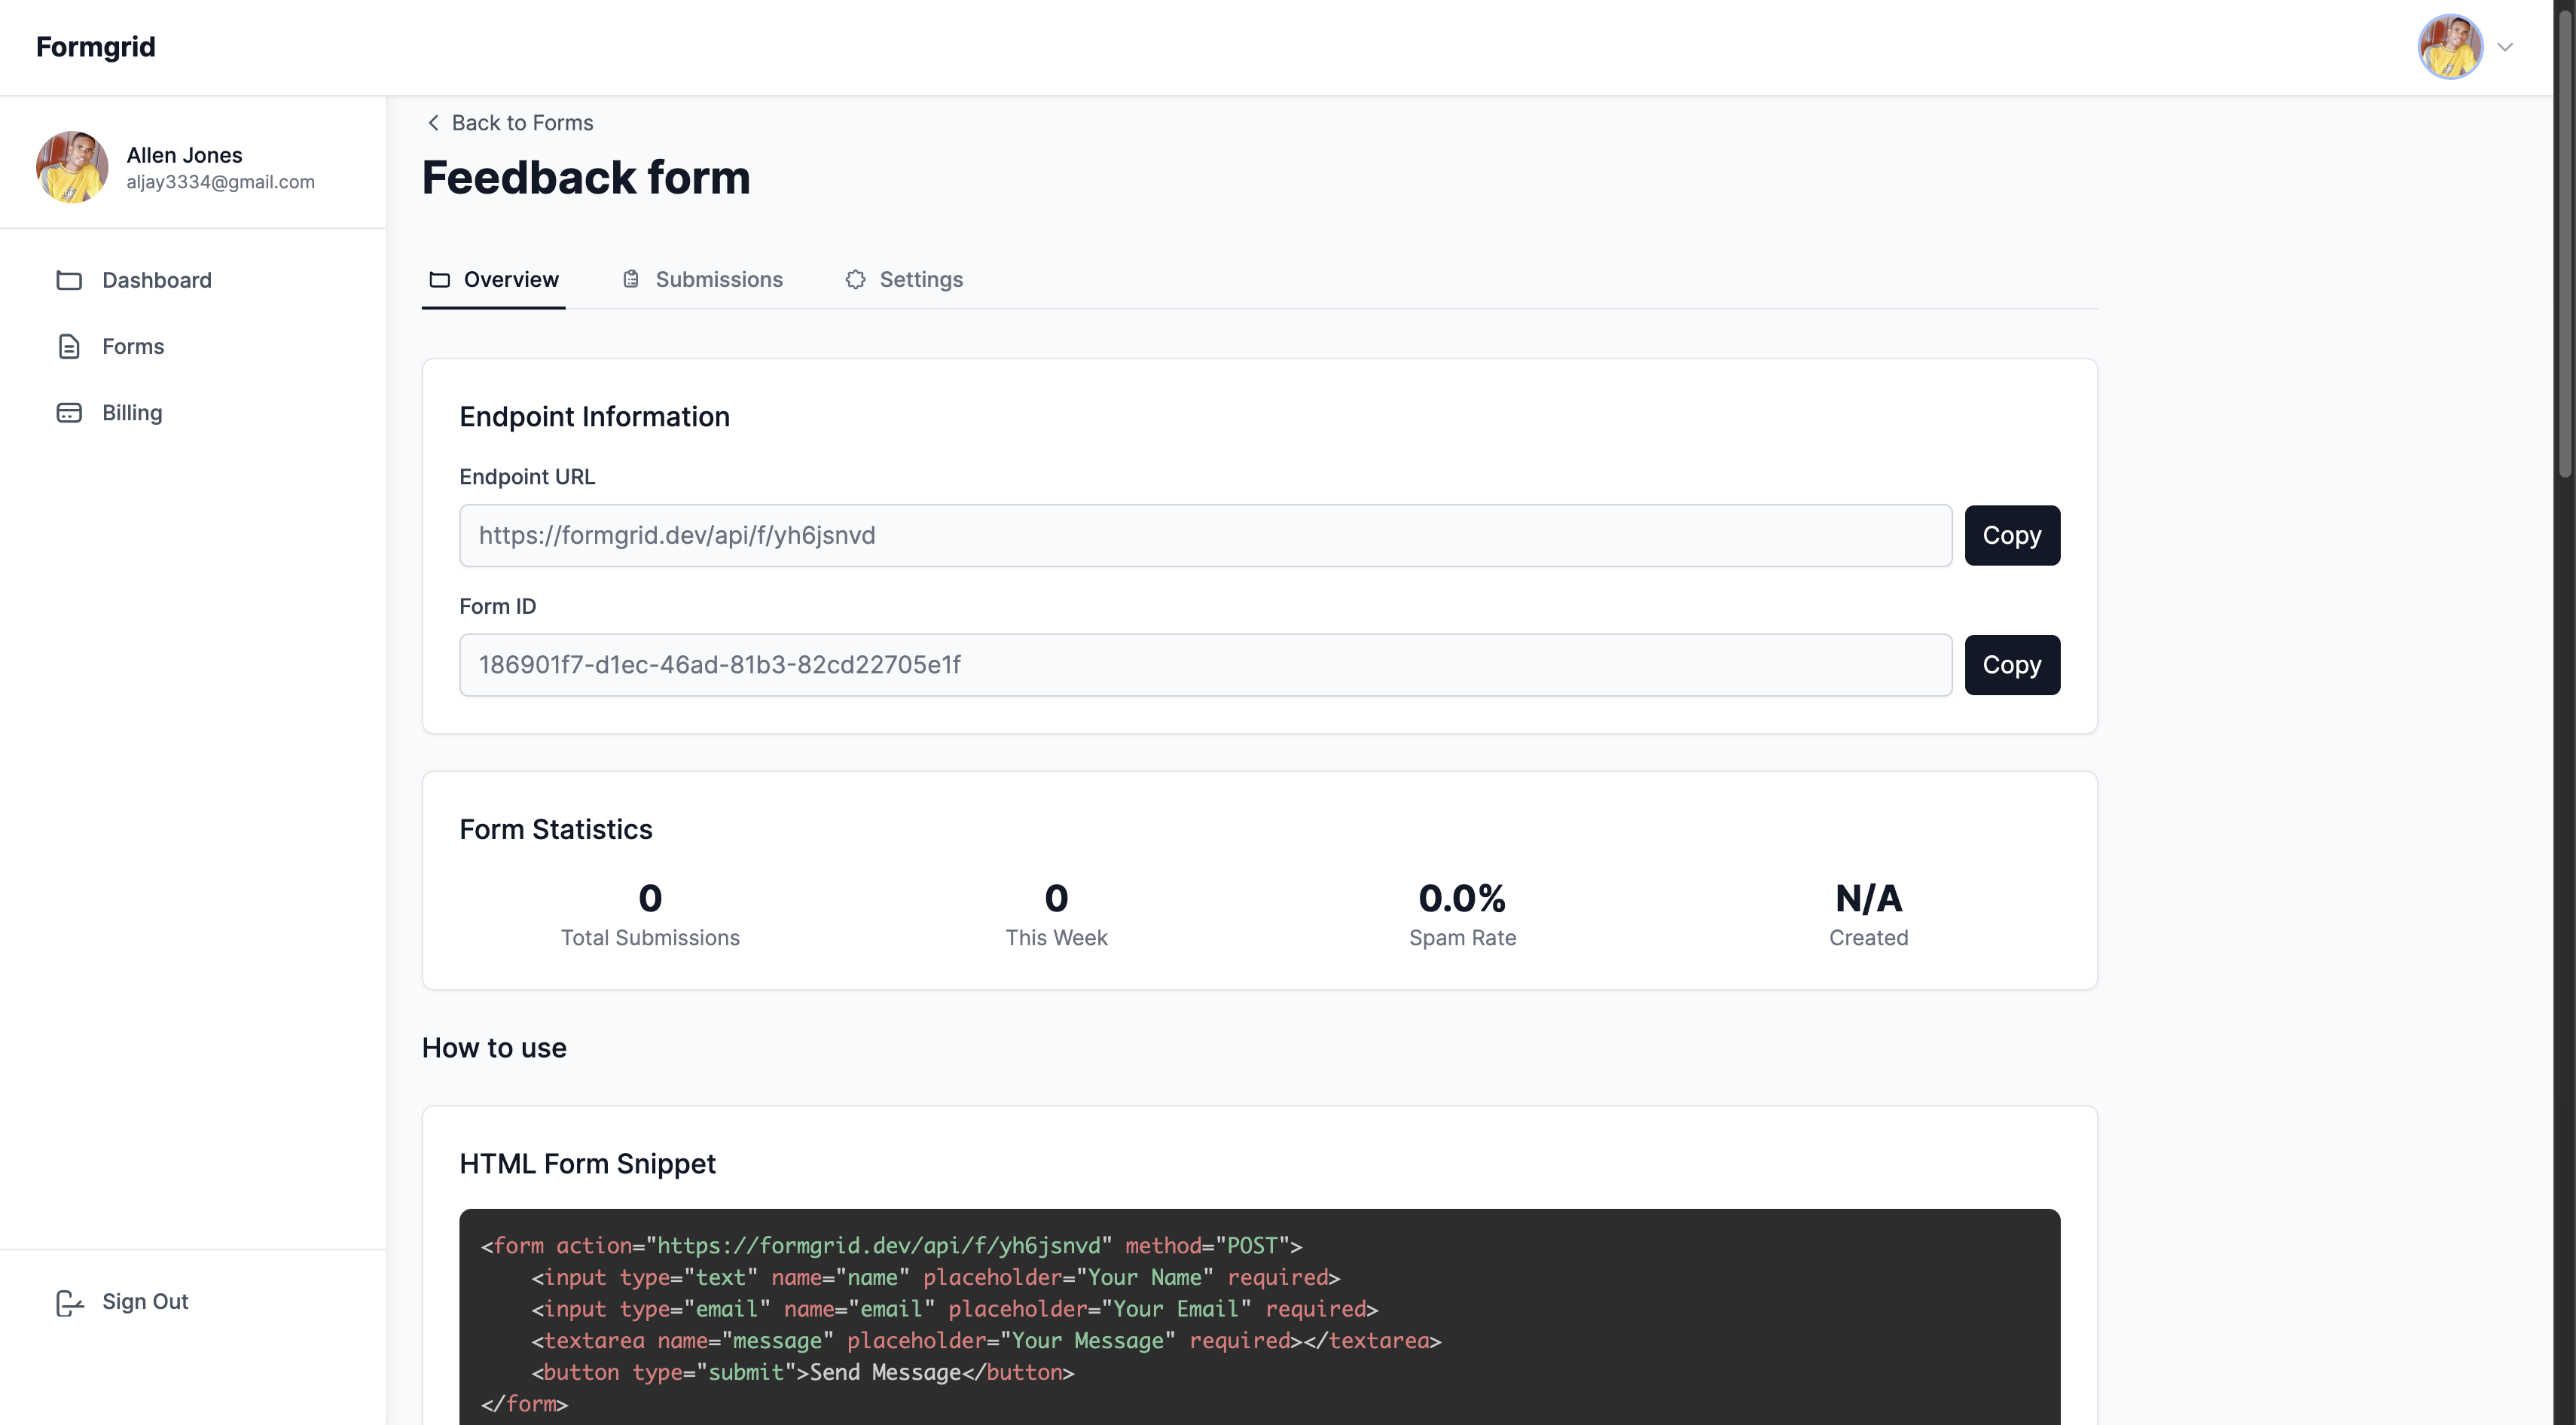Open the account dropdown at top right
This screenshot has width=2576, height=1425.
click(x=2506, y=47)
